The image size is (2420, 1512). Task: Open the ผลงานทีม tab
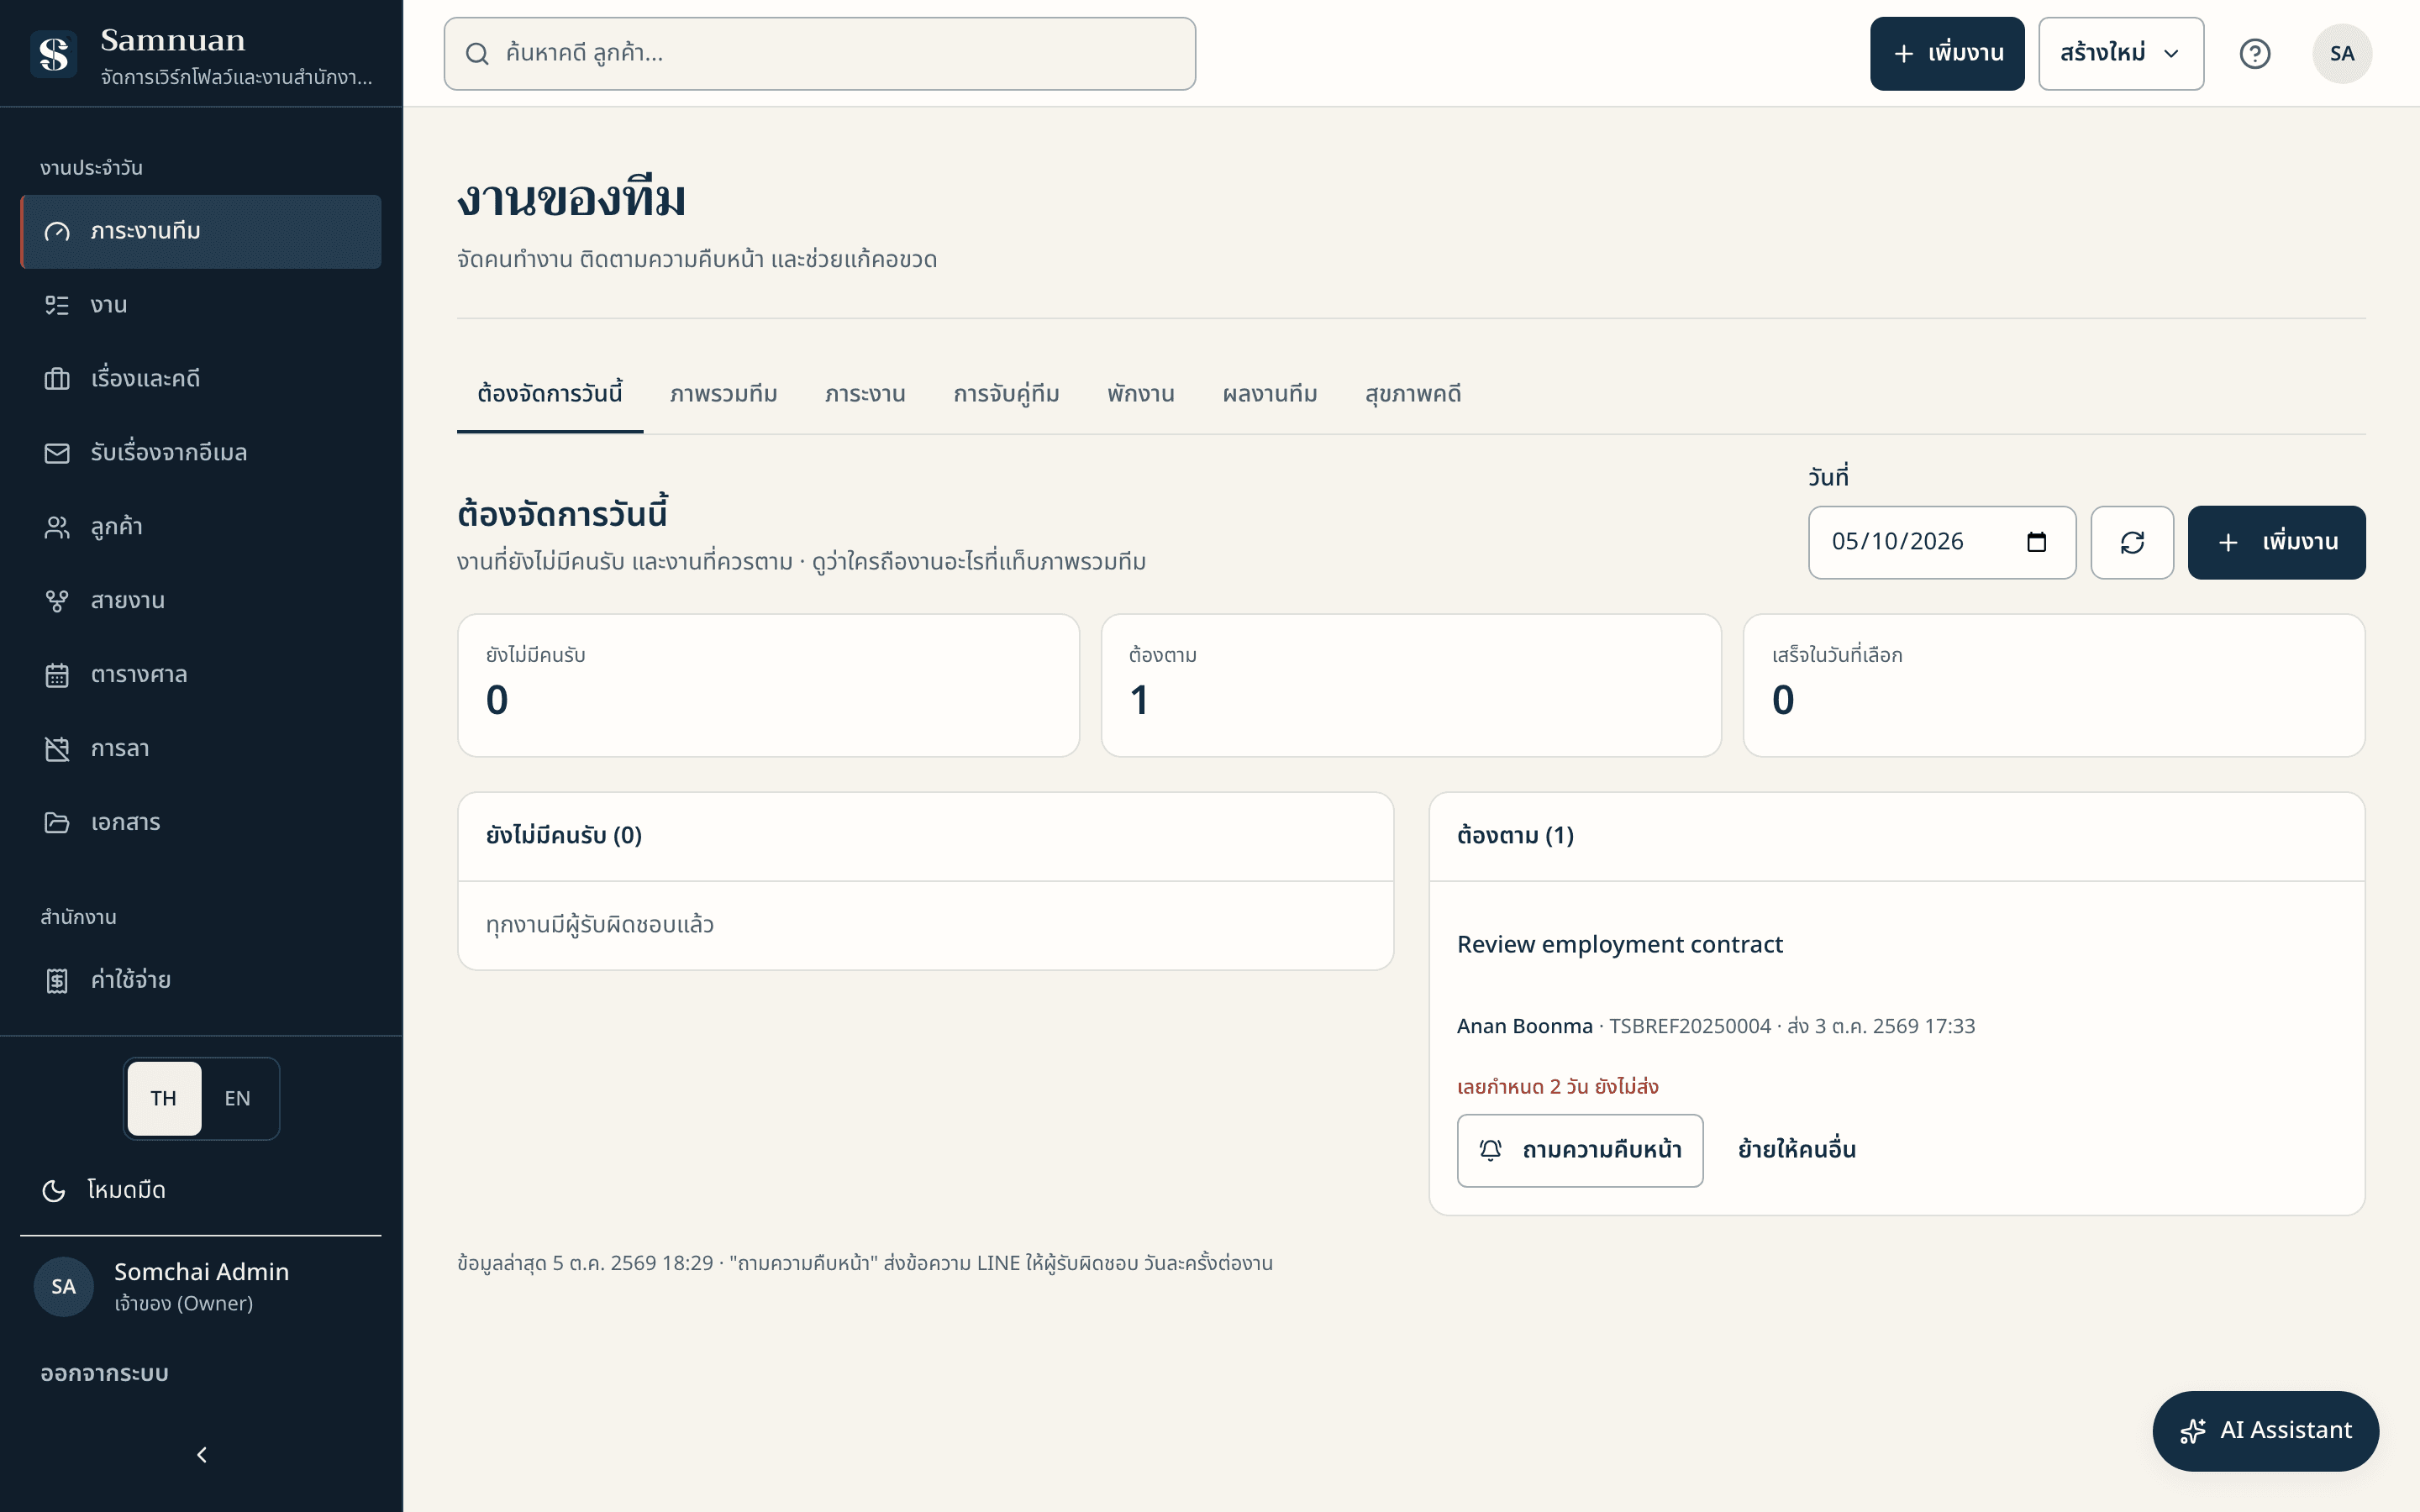coord(1270,395)
